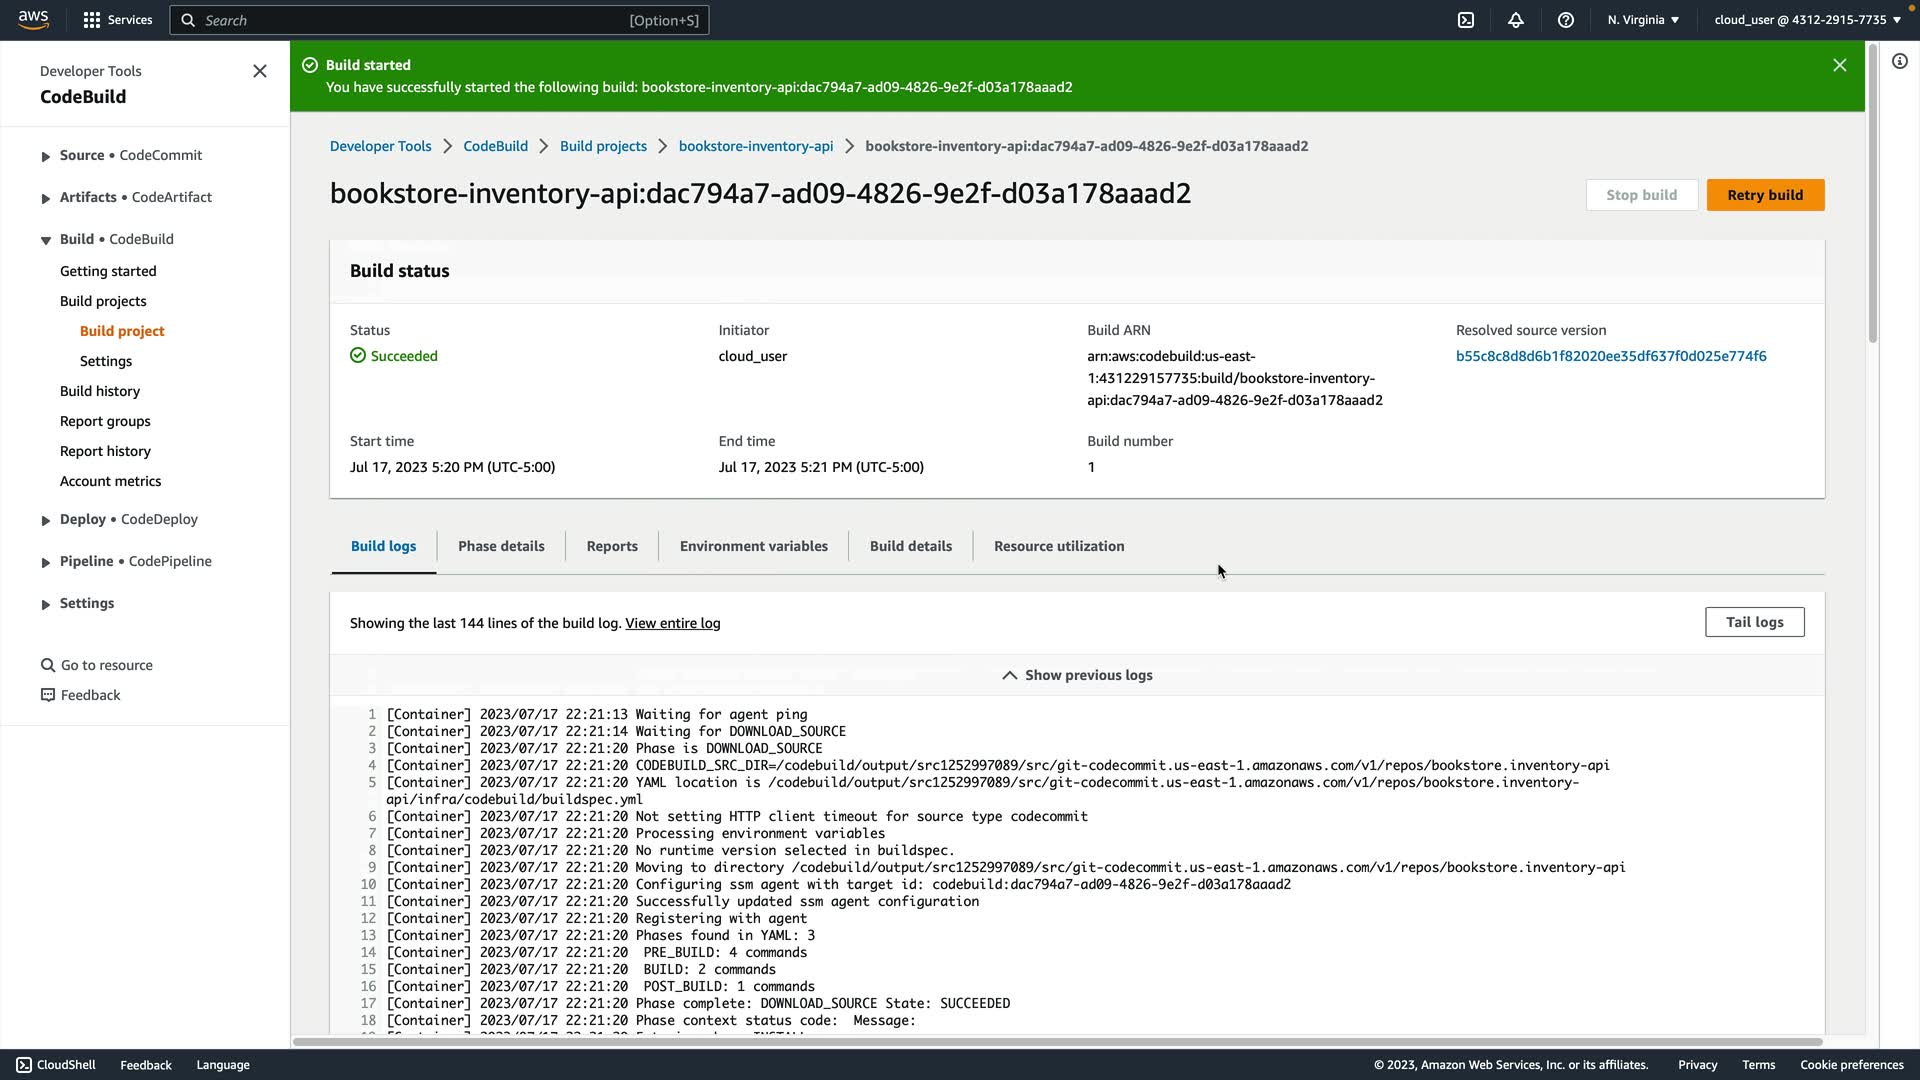Open the notifications bell icon
The width and height of the screenshot is (1920, 1080).
pyautogui.click(x=1516, y=20)
